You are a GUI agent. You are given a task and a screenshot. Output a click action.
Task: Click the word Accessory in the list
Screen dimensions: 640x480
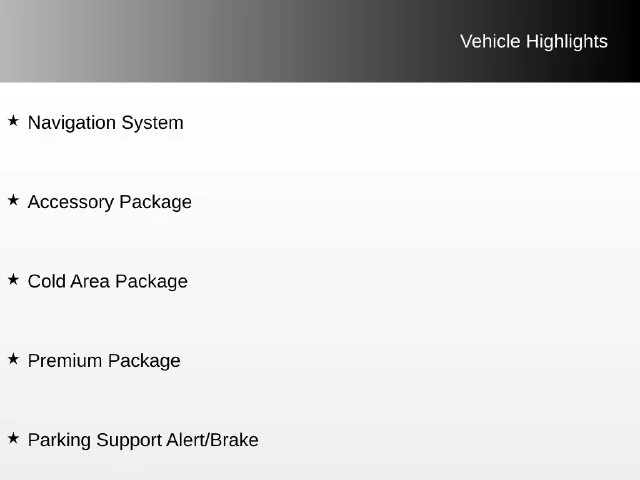point(71,202)
